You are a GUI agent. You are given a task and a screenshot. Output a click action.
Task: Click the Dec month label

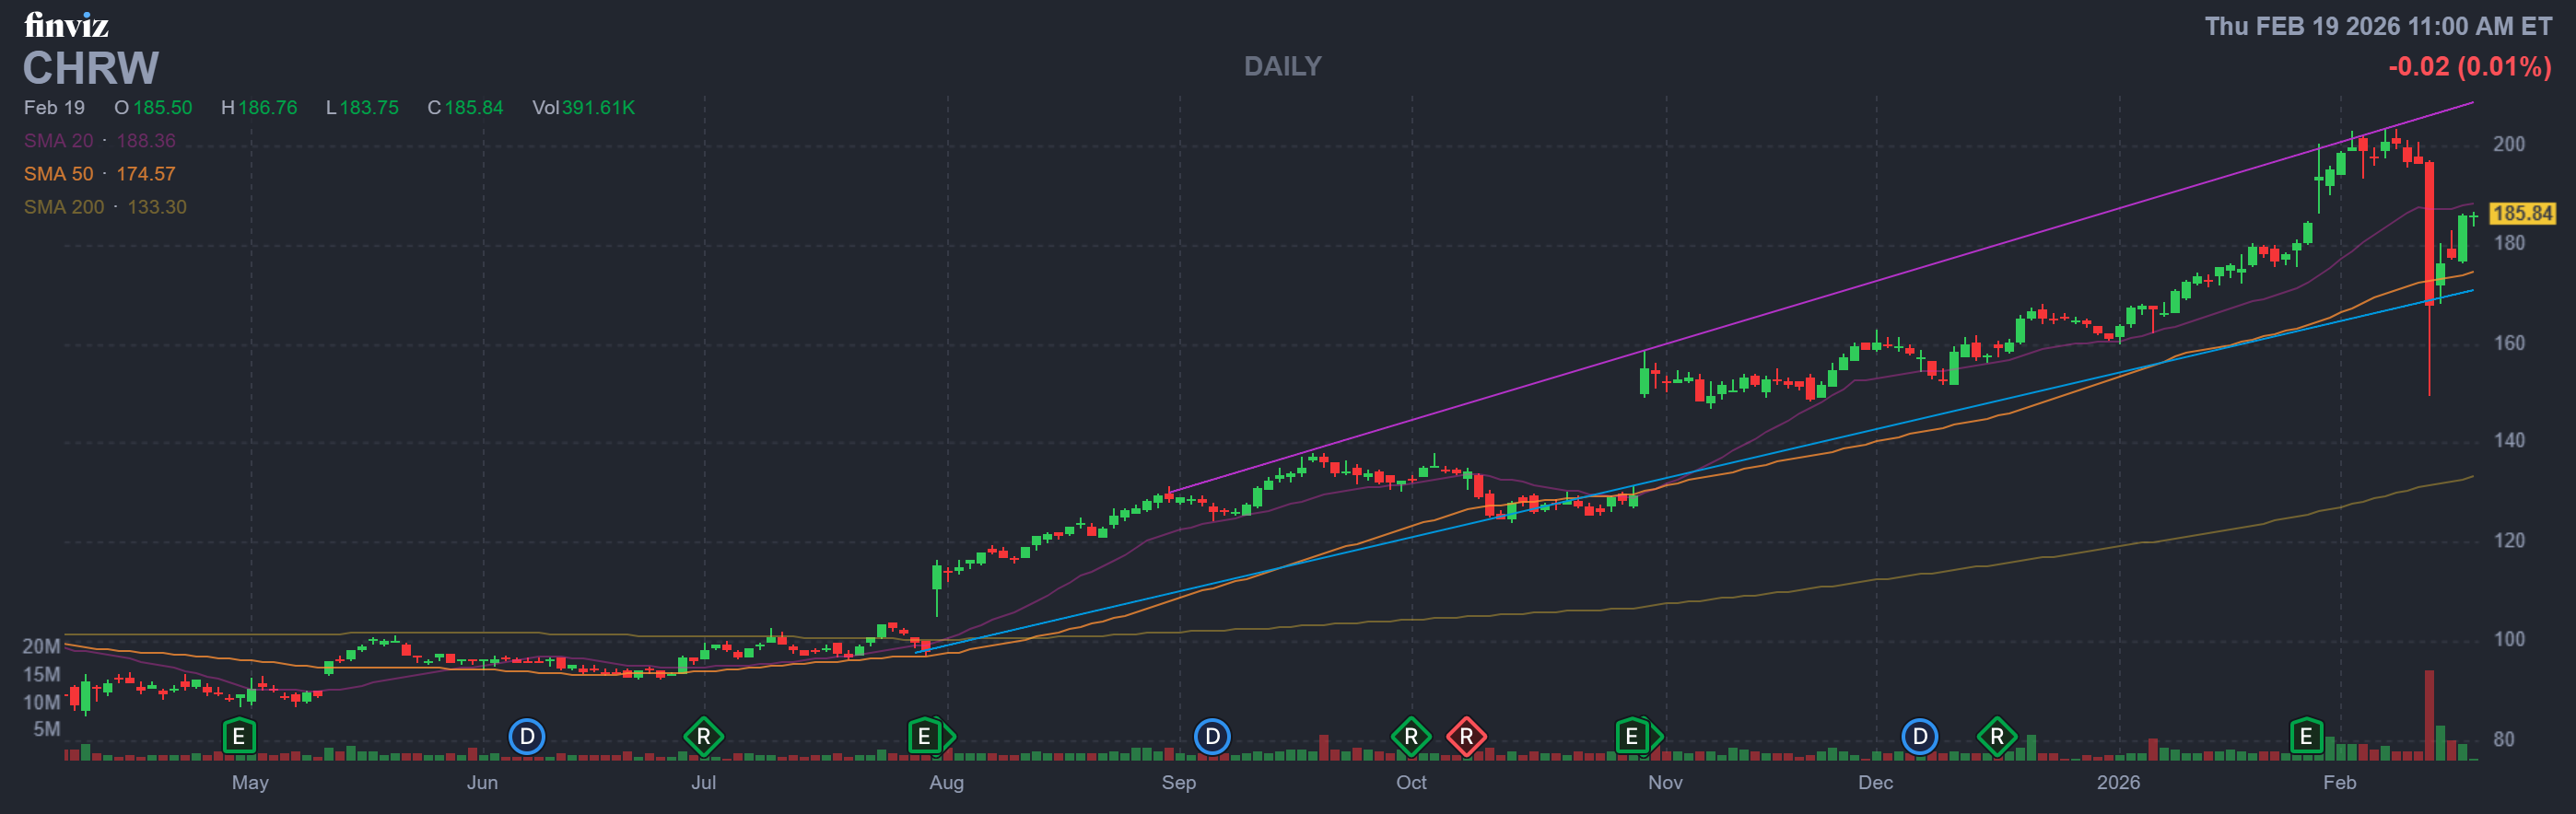click(x=1875, y=782)
